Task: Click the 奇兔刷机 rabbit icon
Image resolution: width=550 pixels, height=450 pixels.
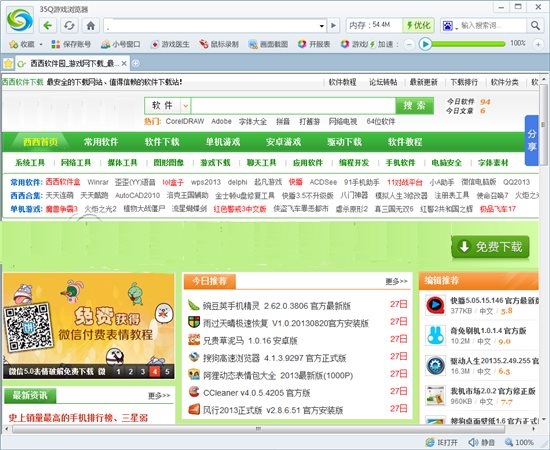Action: coord(435,335)
